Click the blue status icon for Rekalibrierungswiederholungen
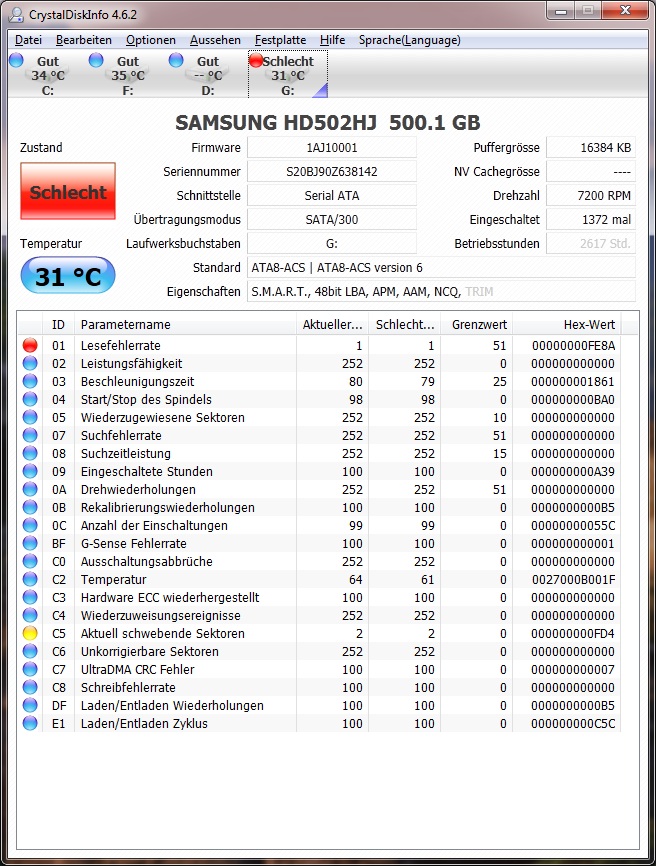Viewport: 656px width, 866px height. 30,508
